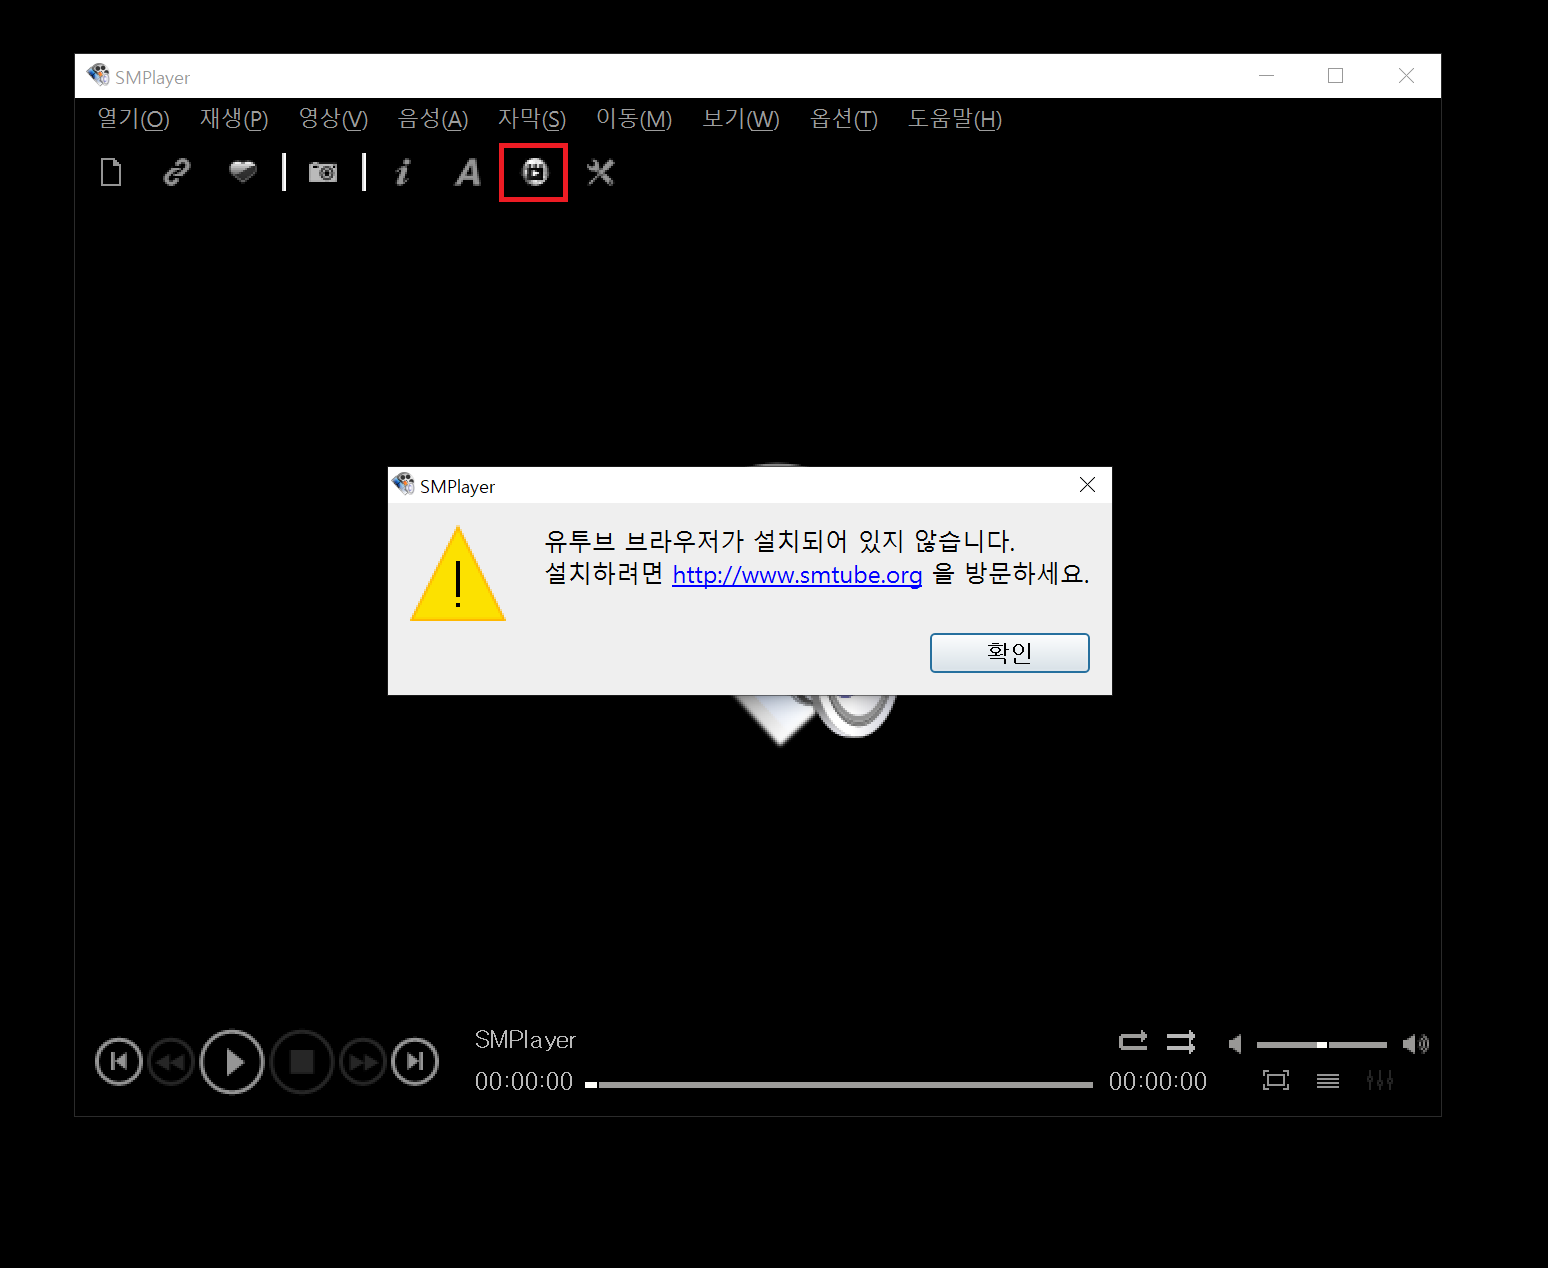
Task: Adjust the volume slider
Action: (1321, 1043)
